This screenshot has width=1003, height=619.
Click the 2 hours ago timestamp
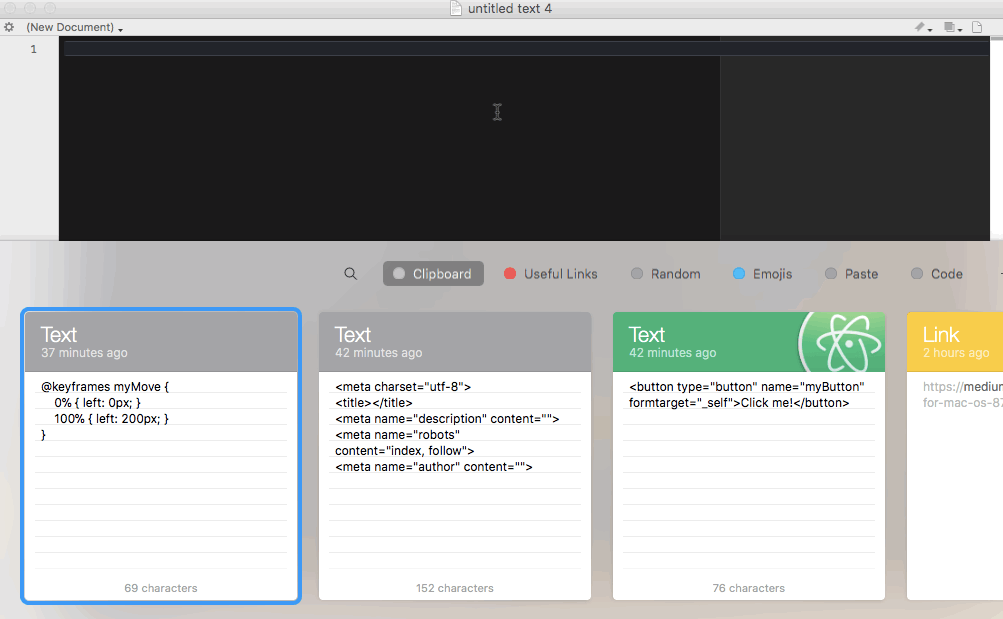(x=956, y=352)
